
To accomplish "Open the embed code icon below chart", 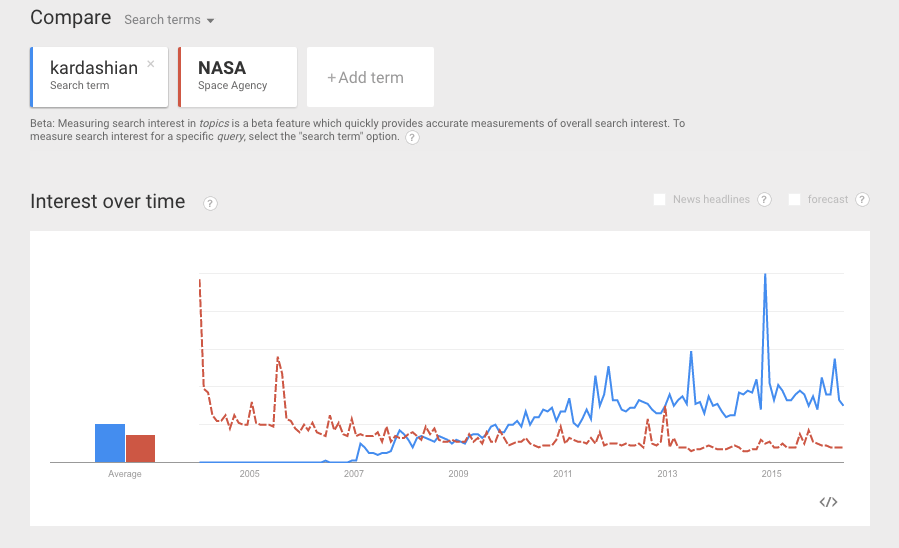I will (827, 502).
